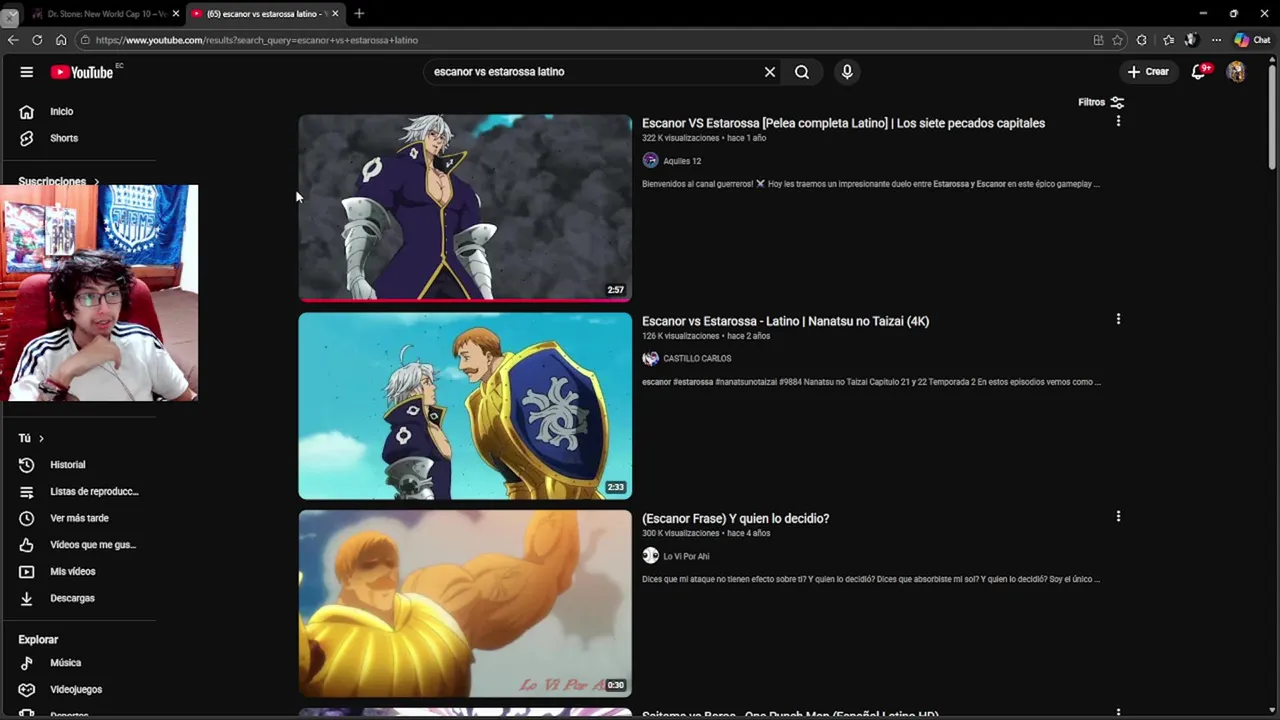Open Copilot Chat
Screen dimensions: 1280x720
click(1252, 40)
